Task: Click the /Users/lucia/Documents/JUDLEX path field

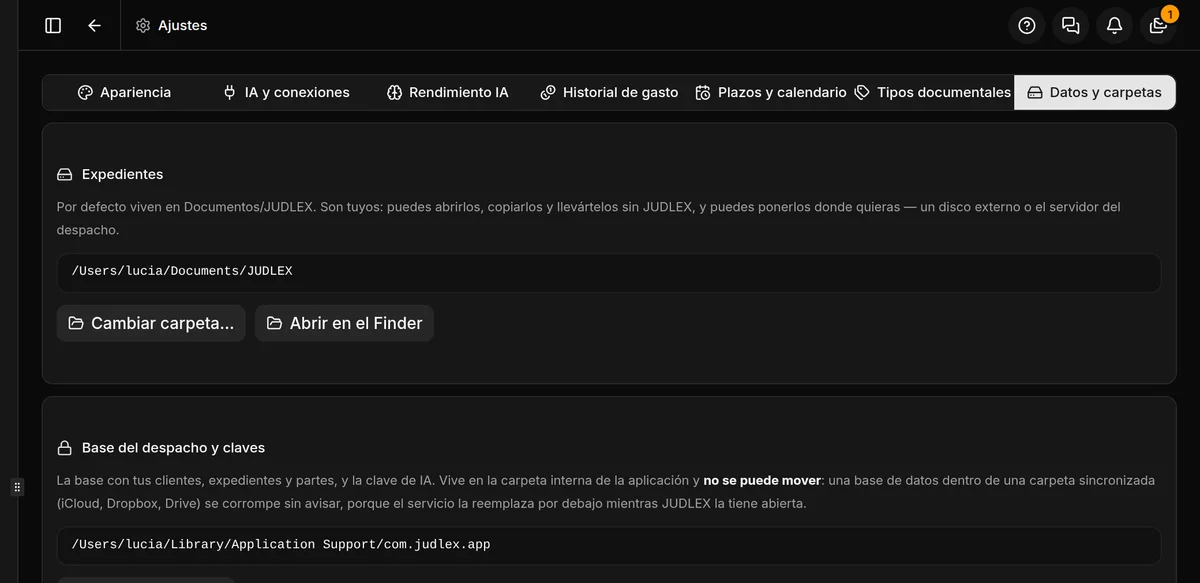Action: coord(609,272)
